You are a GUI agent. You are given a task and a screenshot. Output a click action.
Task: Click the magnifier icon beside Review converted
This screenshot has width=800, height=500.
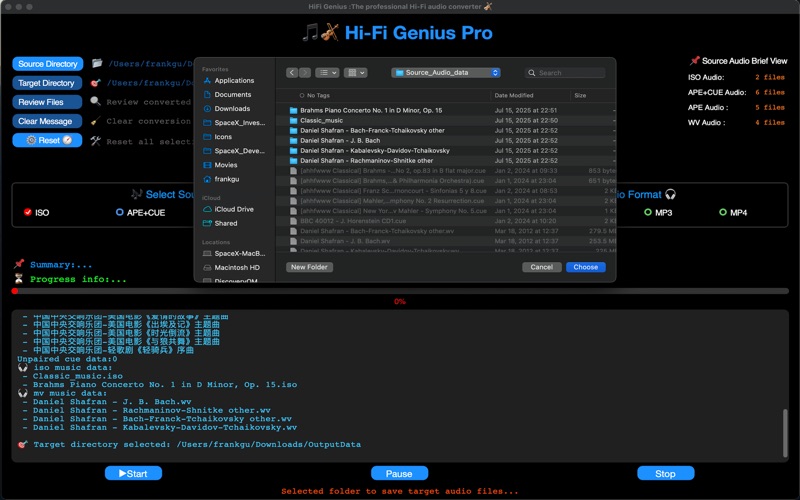95,102
